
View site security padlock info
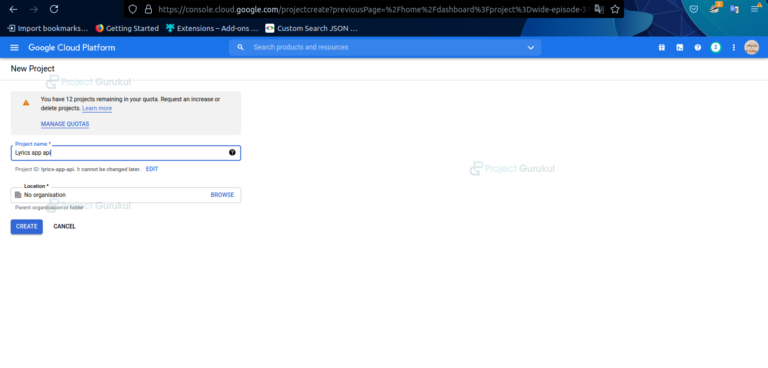pyautogui.click(x=148, y=9)
